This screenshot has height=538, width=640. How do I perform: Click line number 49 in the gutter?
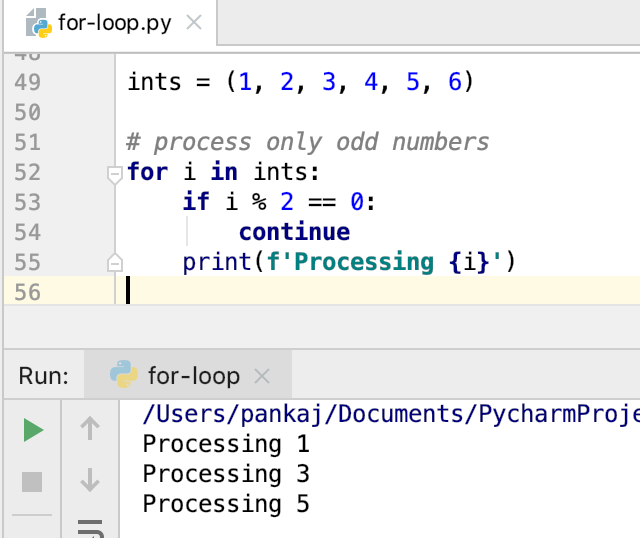pos(27,82)
